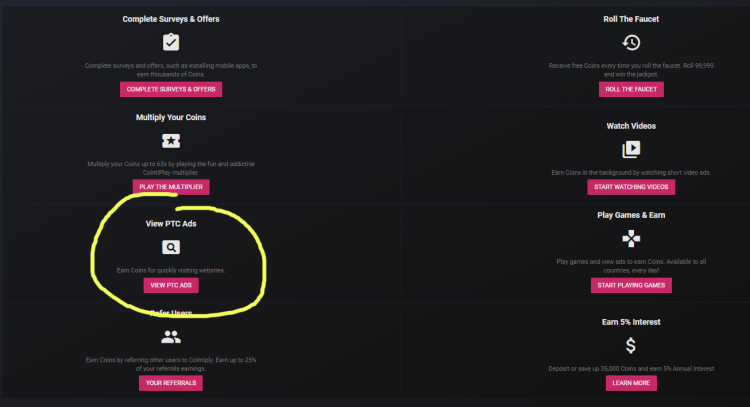Screen dimensions: 750x407
Task: Open Complete Surveys & Offers button
Action: coord(171,89)
